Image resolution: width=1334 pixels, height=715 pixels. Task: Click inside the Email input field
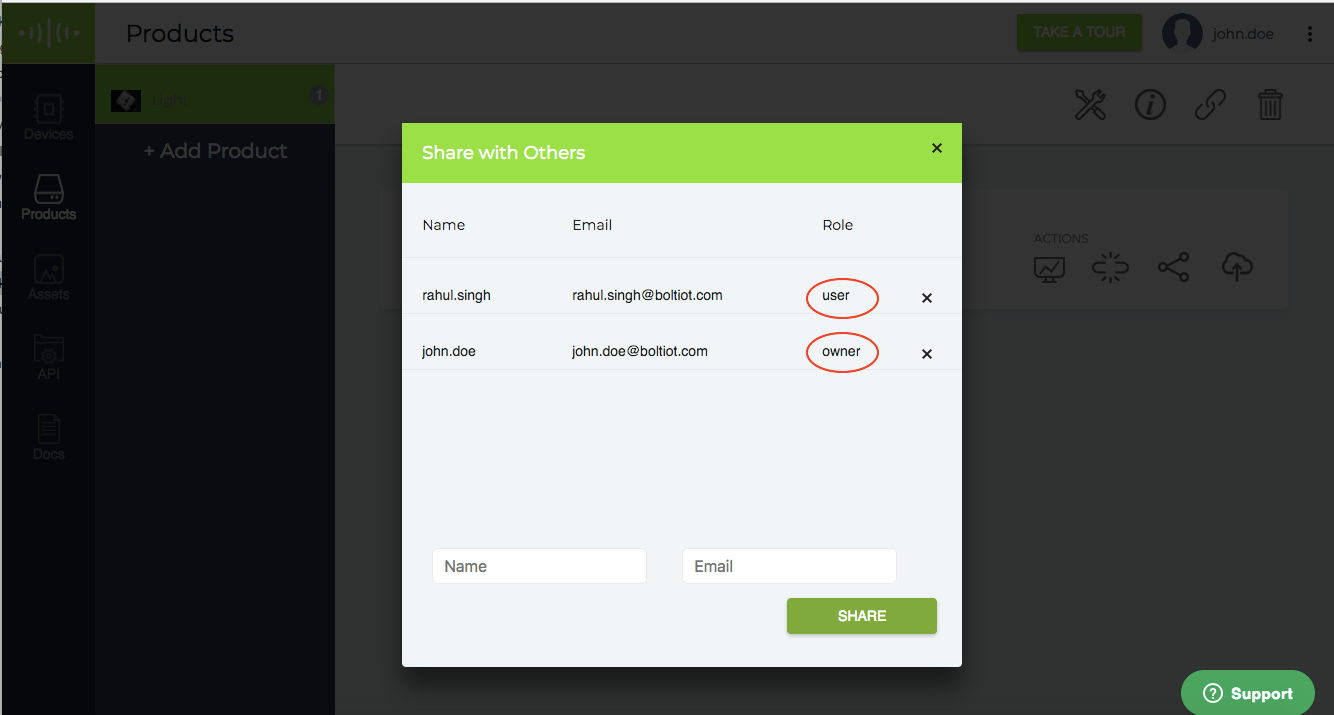pyautogui.click(x=789, y=566)
